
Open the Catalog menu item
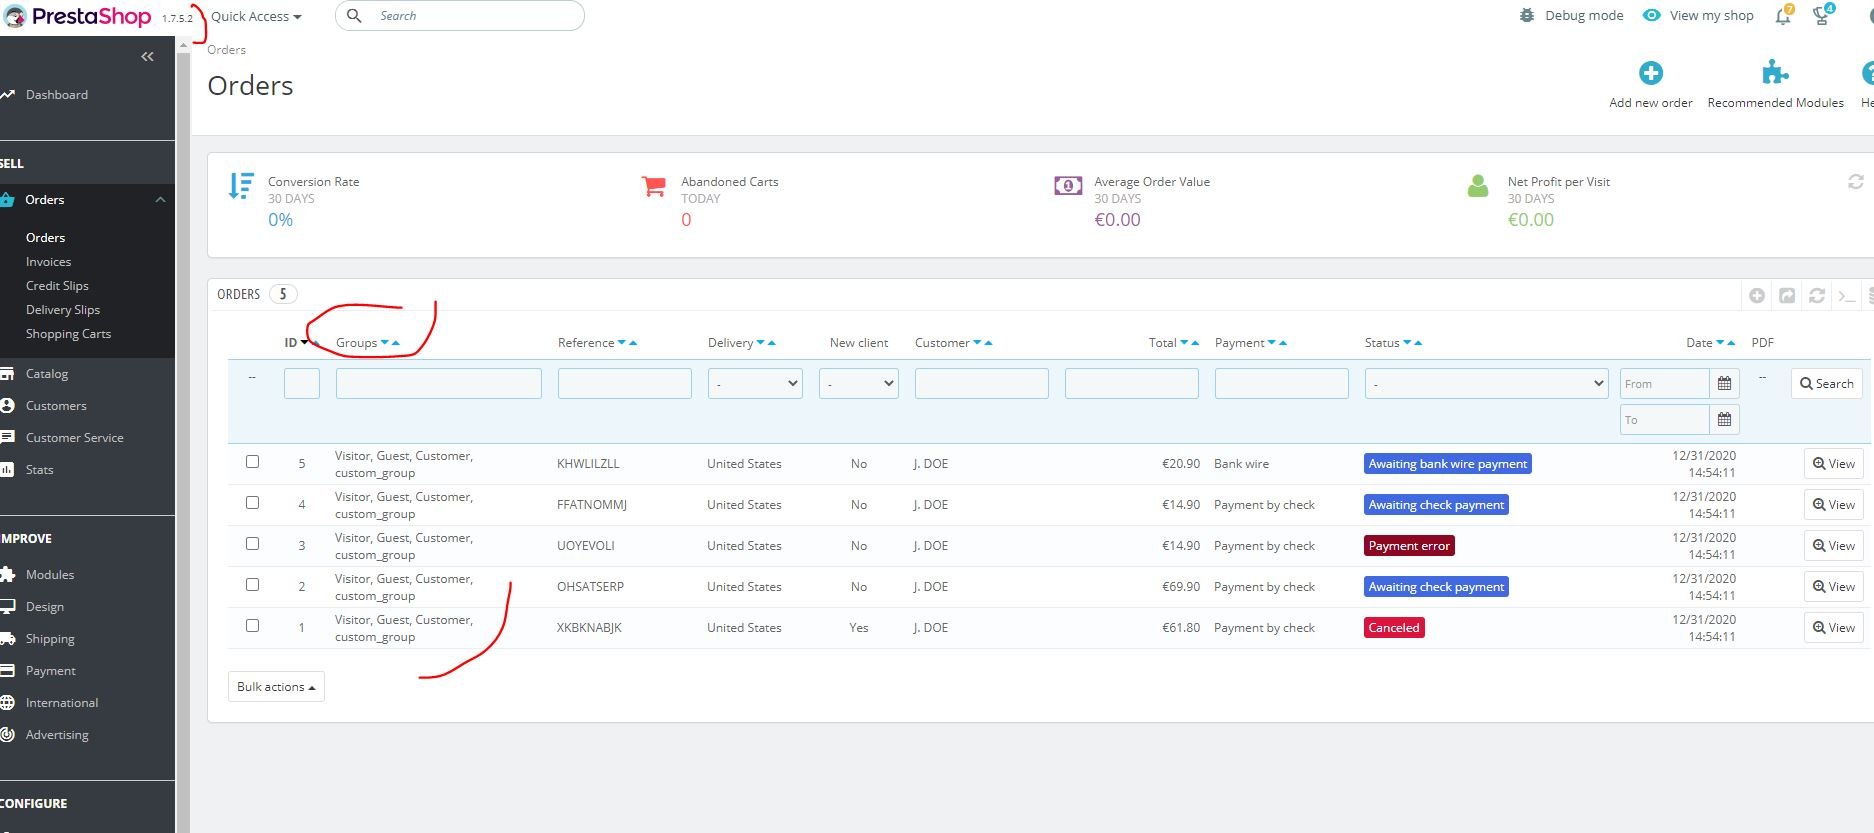click(47, 374)
